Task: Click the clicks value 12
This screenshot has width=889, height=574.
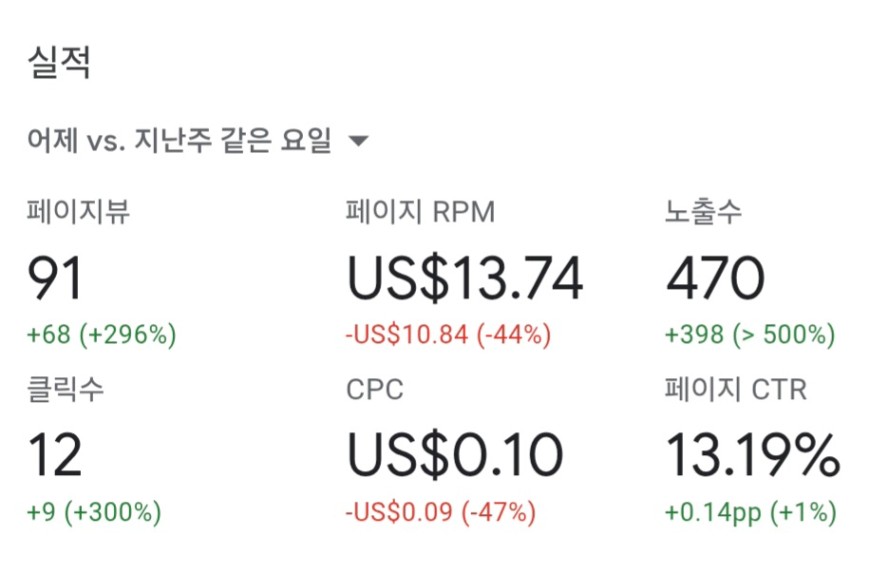Action: tap(56, 455)
